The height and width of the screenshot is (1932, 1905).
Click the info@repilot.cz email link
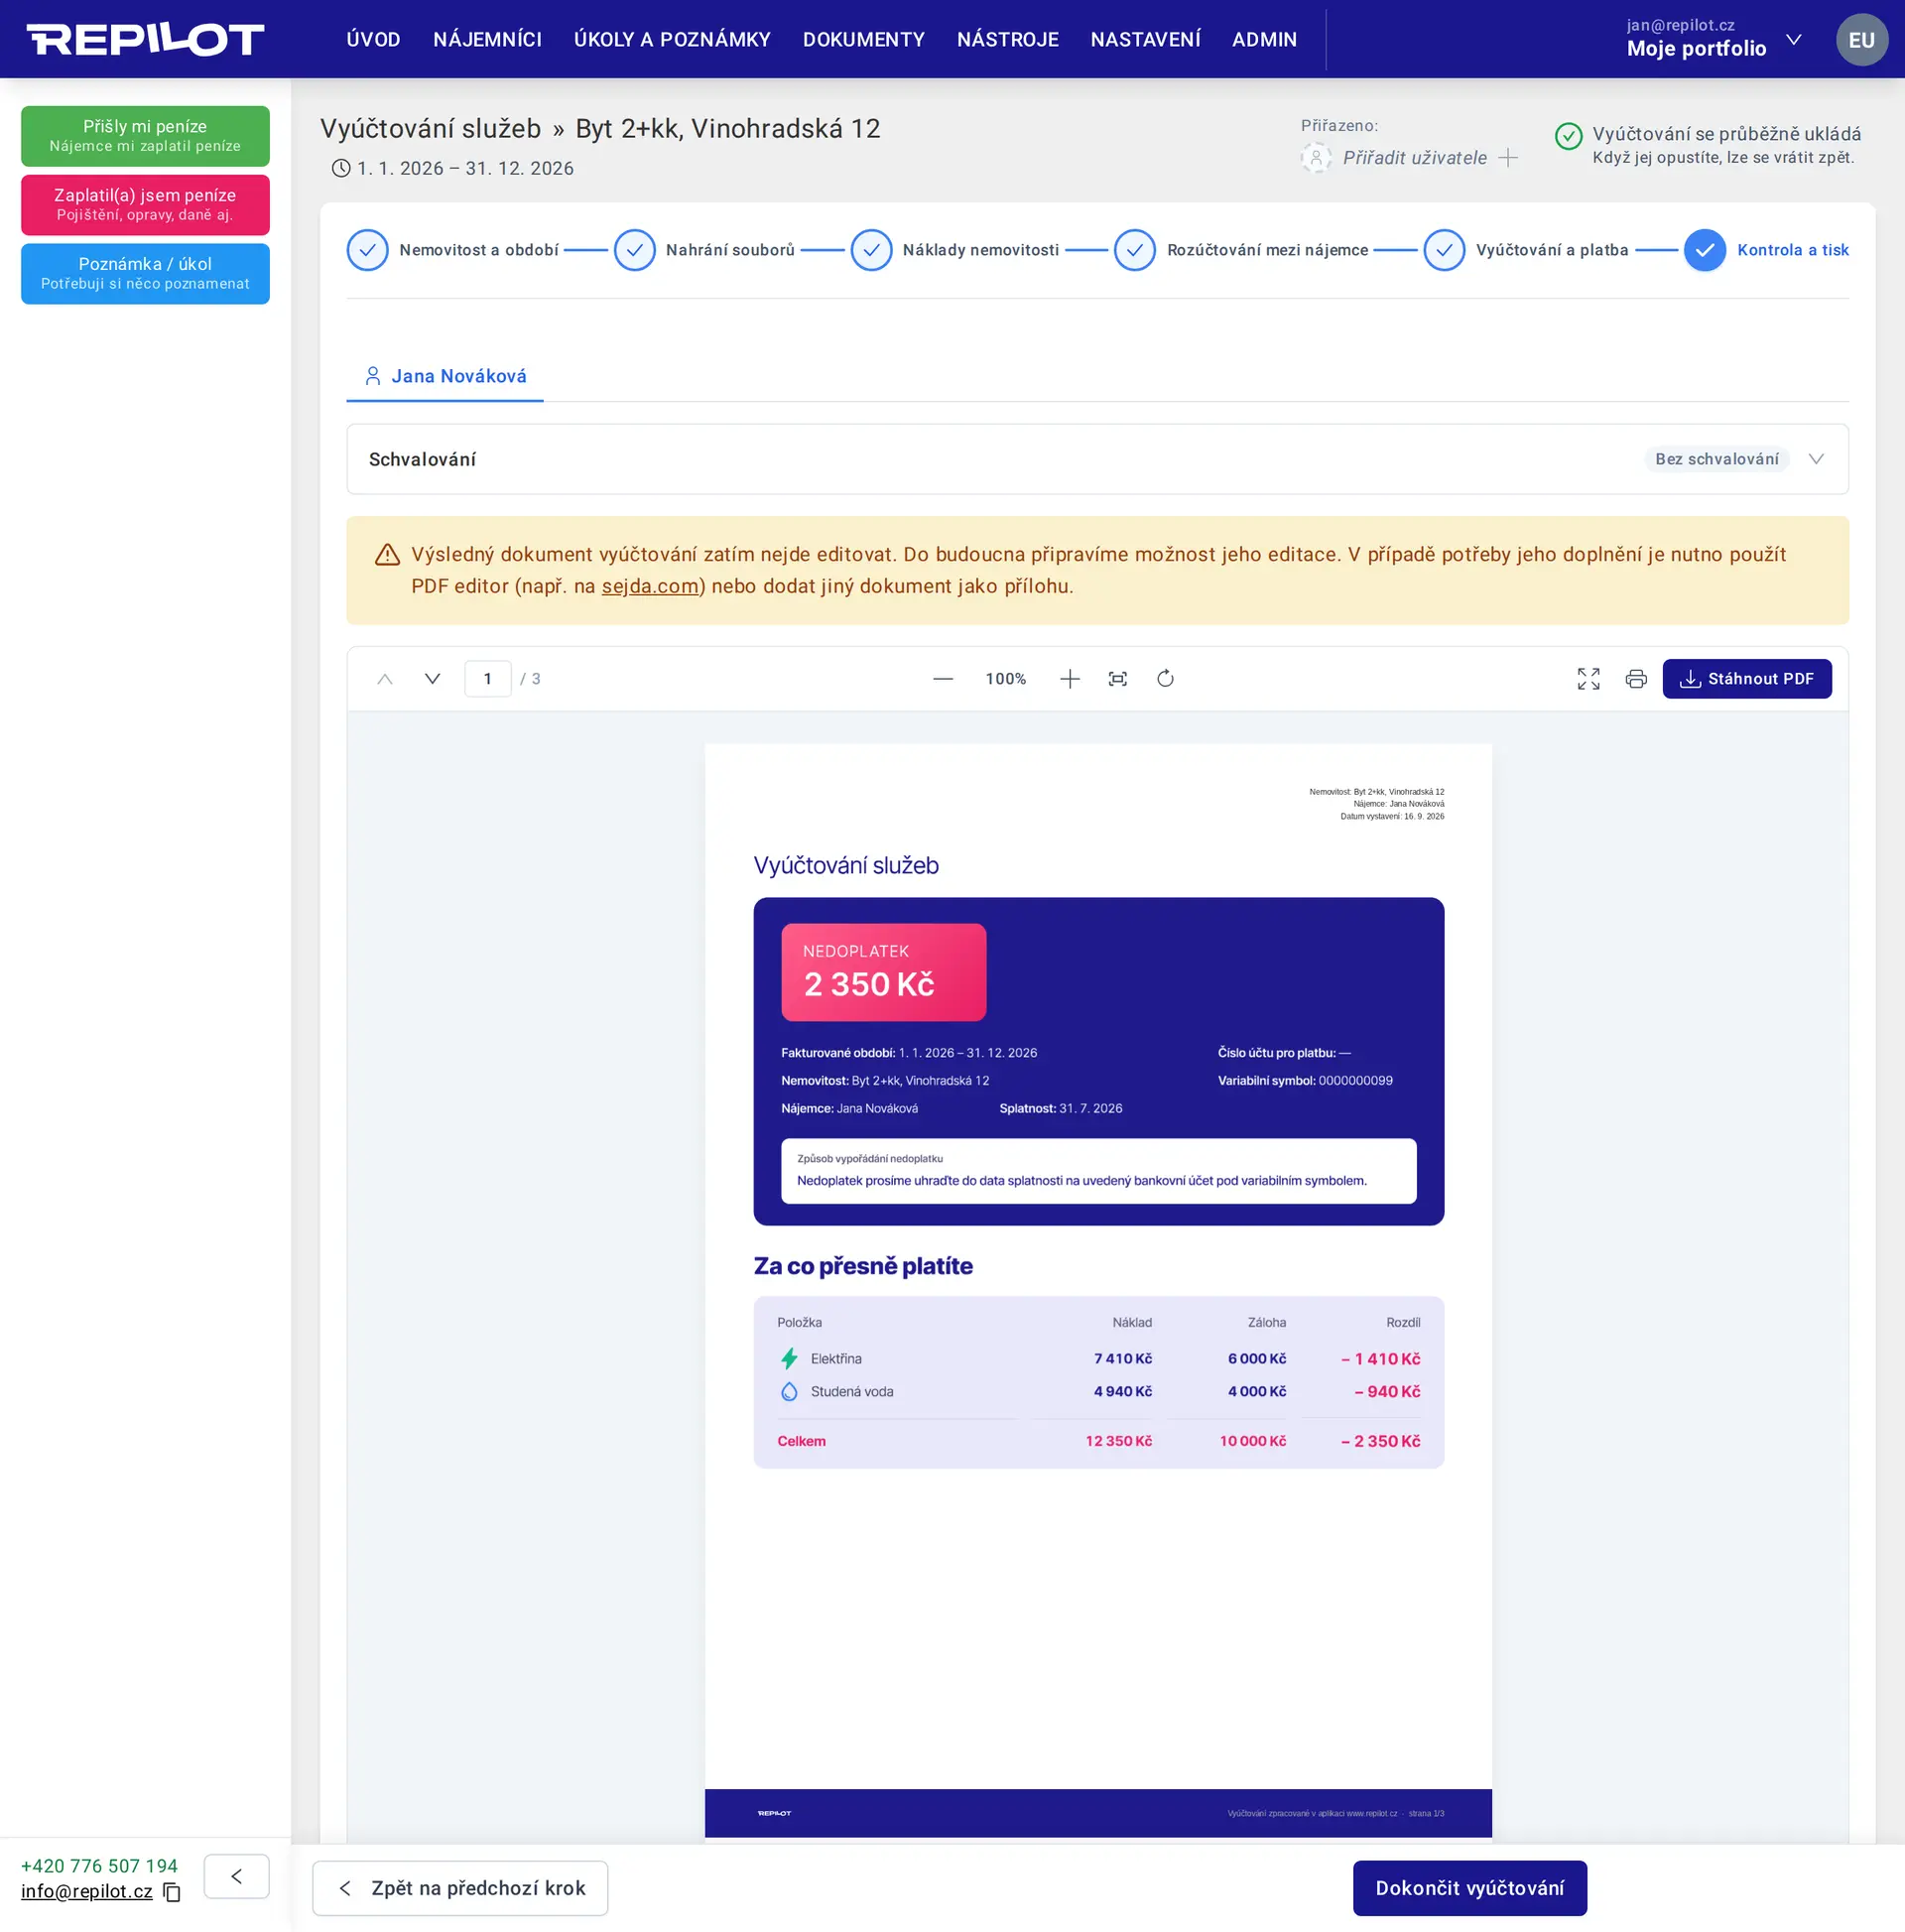click(x=87, y=1892)
